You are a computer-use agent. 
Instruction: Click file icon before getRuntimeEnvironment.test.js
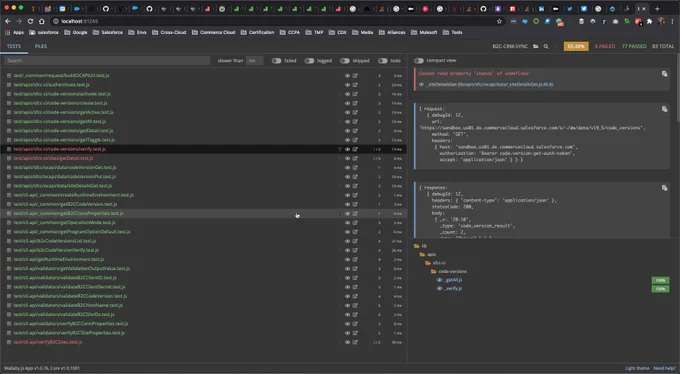tap(9, 259)
